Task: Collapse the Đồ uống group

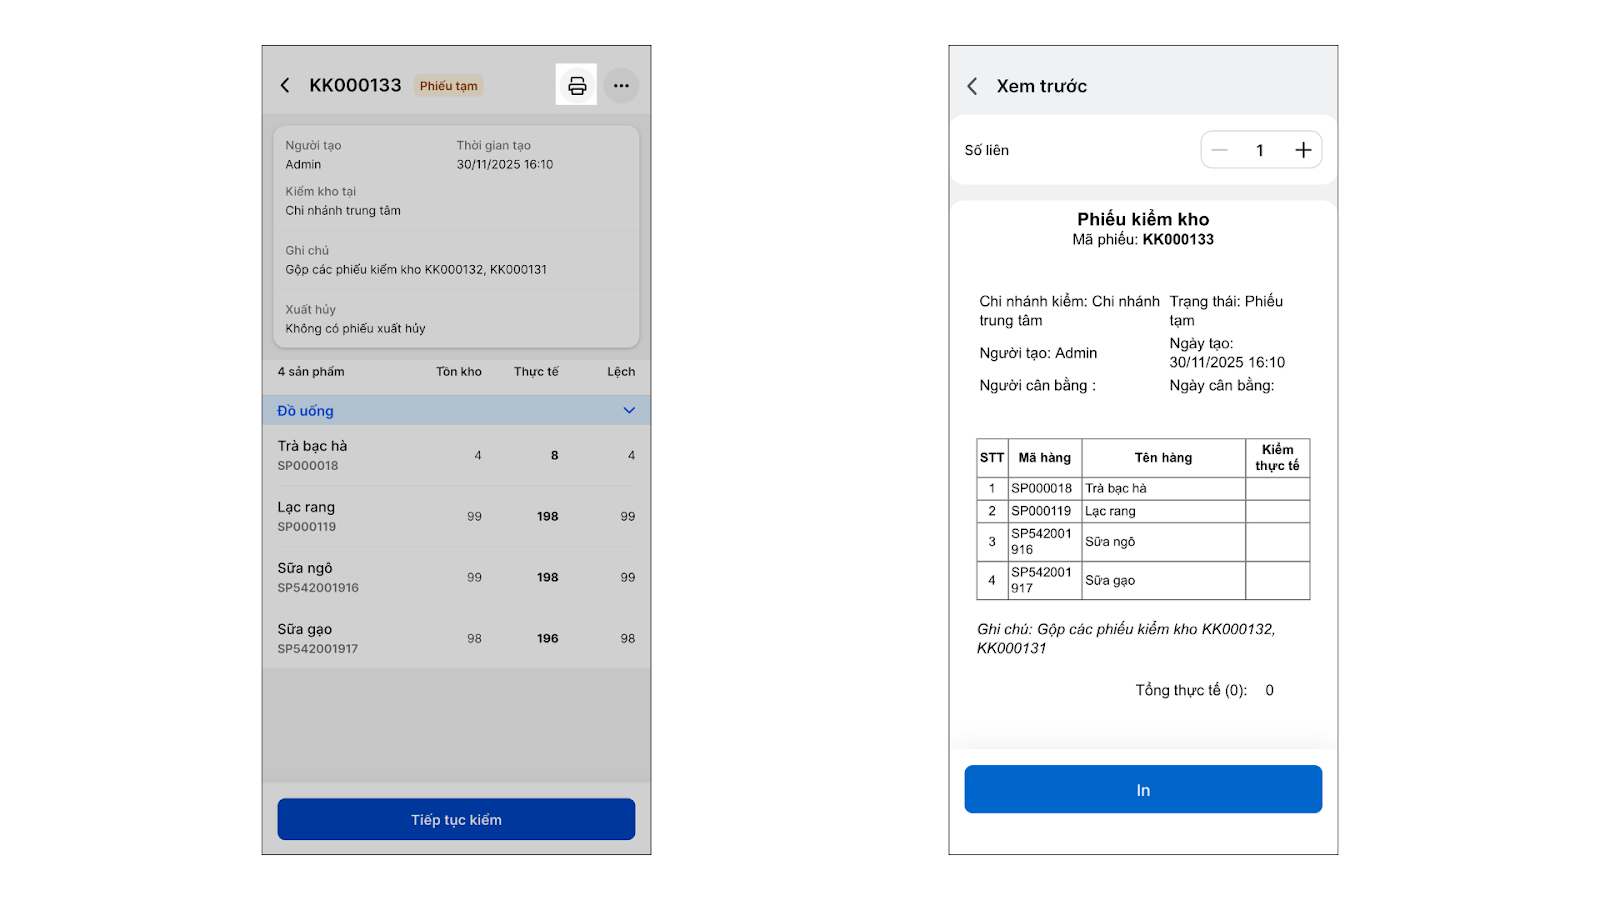Action: (629, 410)
